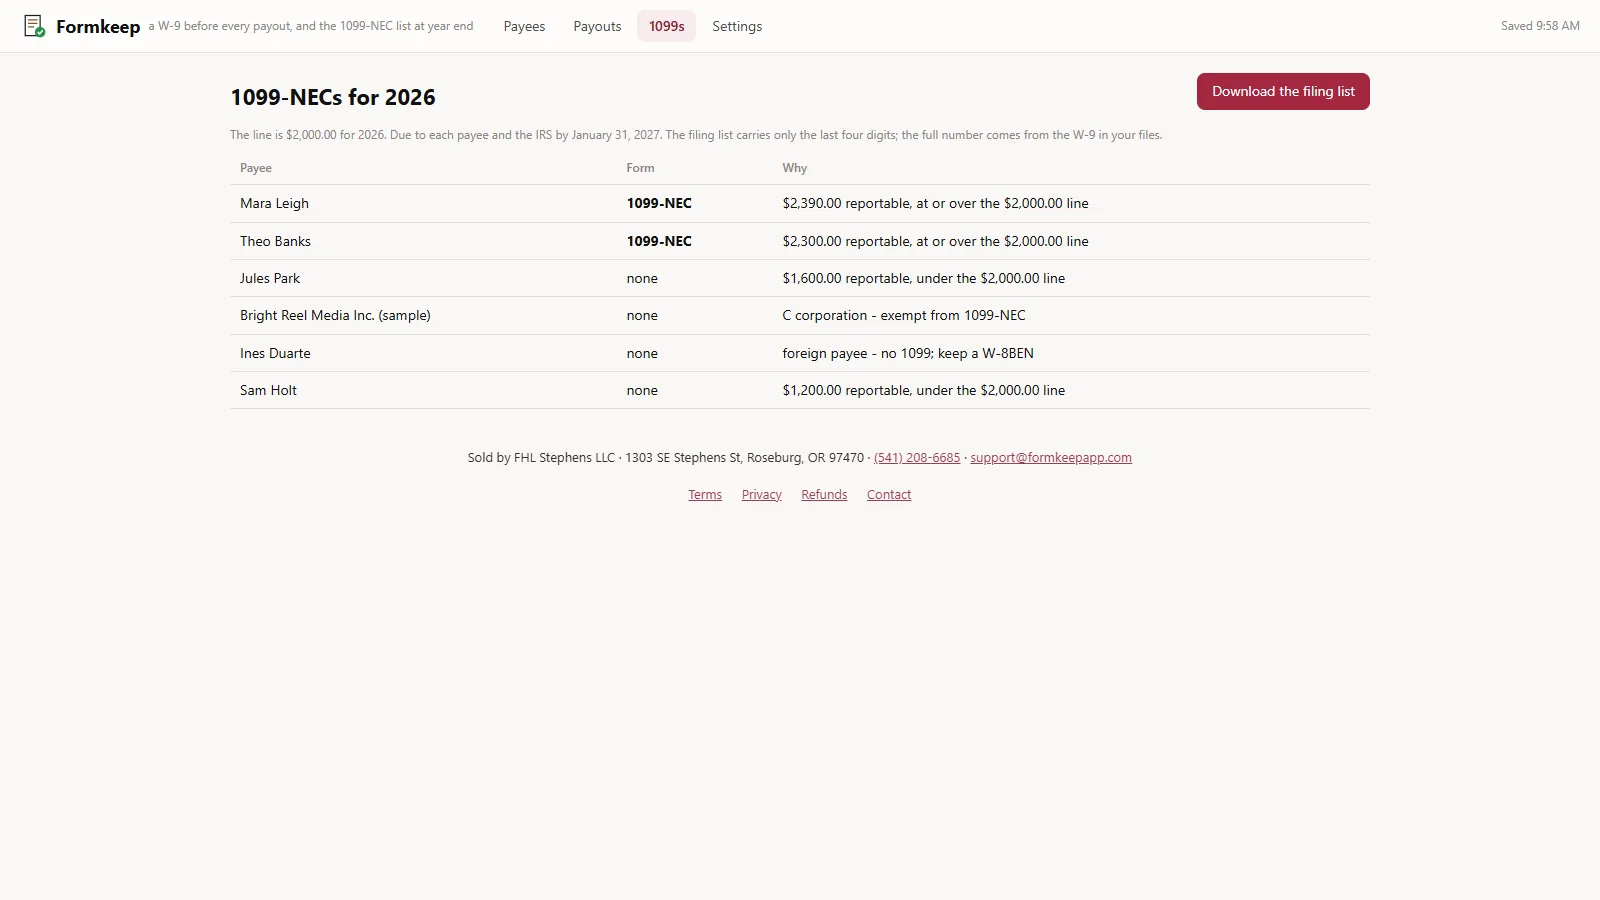Screen dimensions: 1600x900
Task: Click the none form cell for Sam Holt
Action: pyautogui.click(x=642, y=390)
